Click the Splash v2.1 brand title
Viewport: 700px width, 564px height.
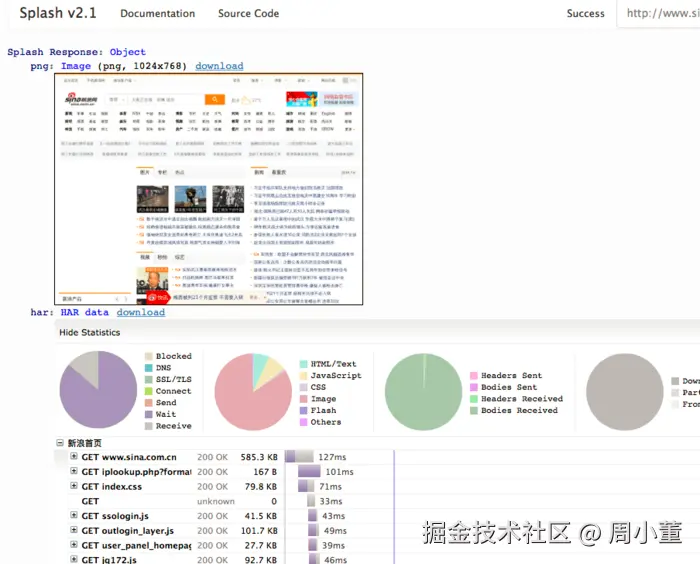(x=58, y=13)
